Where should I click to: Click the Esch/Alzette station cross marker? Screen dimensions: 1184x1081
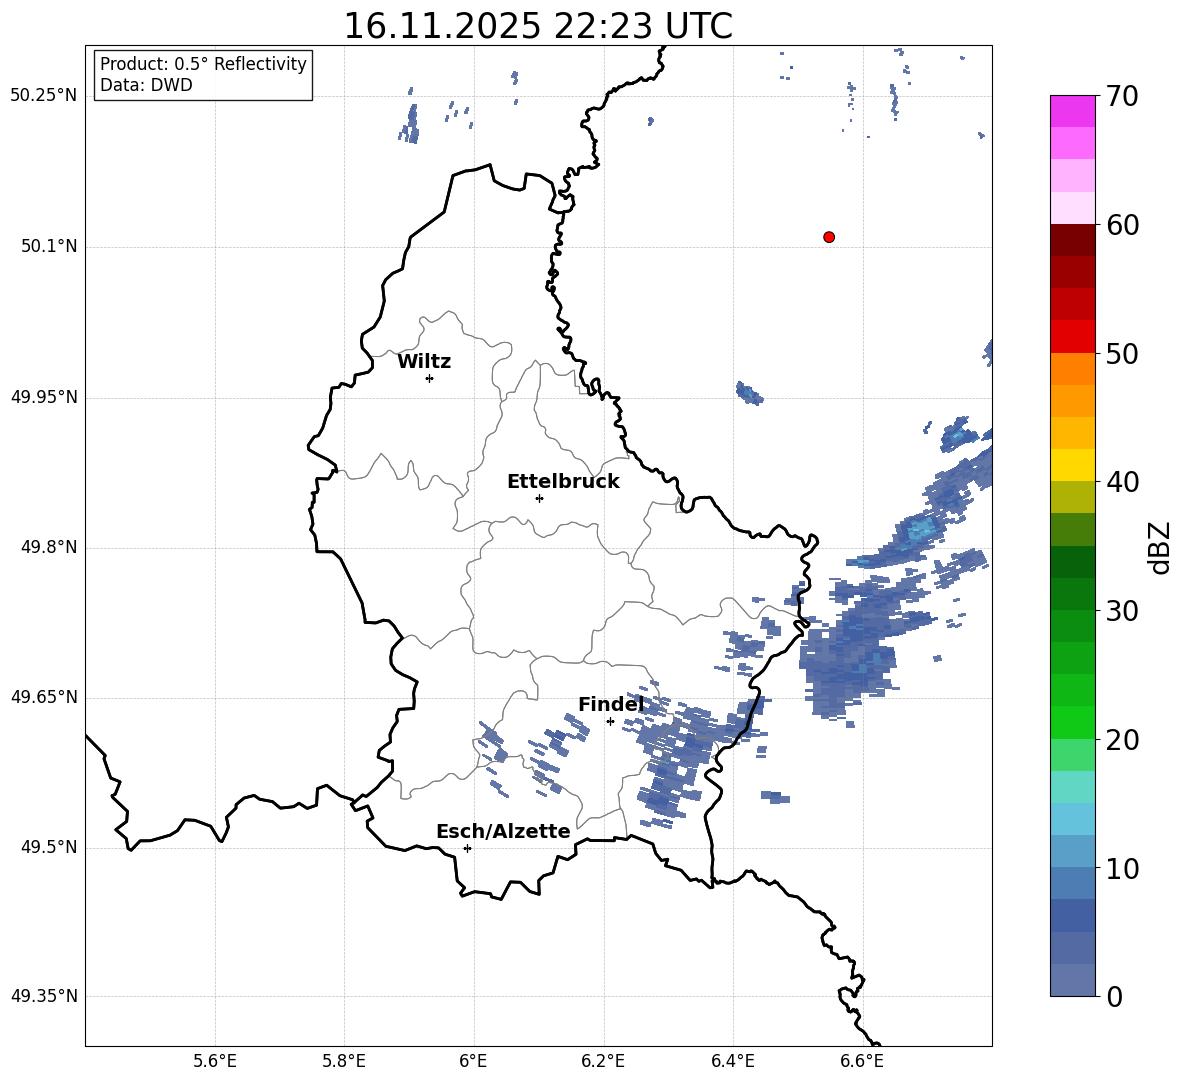pos(467,848)
